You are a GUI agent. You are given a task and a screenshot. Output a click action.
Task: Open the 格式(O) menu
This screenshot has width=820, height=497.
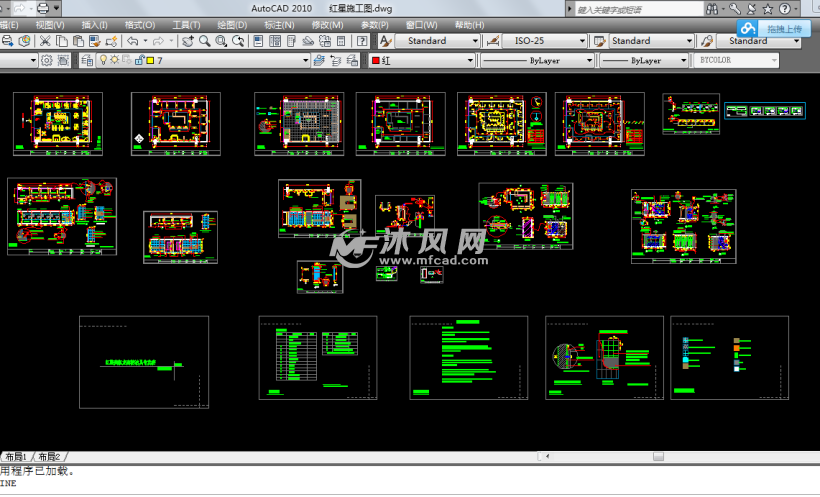[140, 25]
